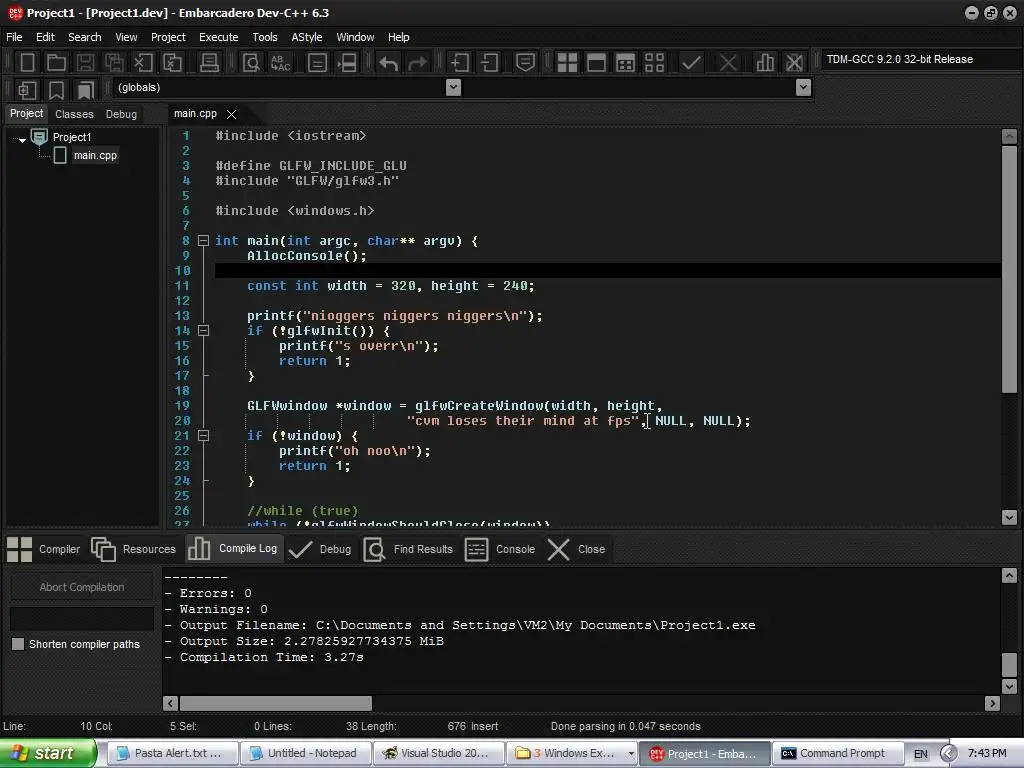Click the Goto Line toolbar icon
Viewport: 1024px width, 768px height.
(x=347, y=63)
